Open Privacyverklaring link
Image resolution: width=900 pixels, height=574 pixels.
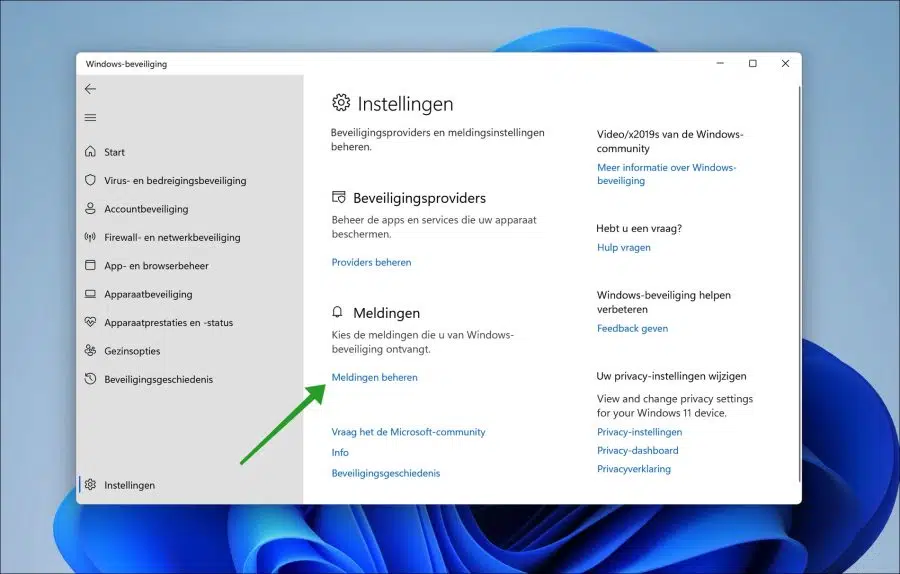[634, 469]
